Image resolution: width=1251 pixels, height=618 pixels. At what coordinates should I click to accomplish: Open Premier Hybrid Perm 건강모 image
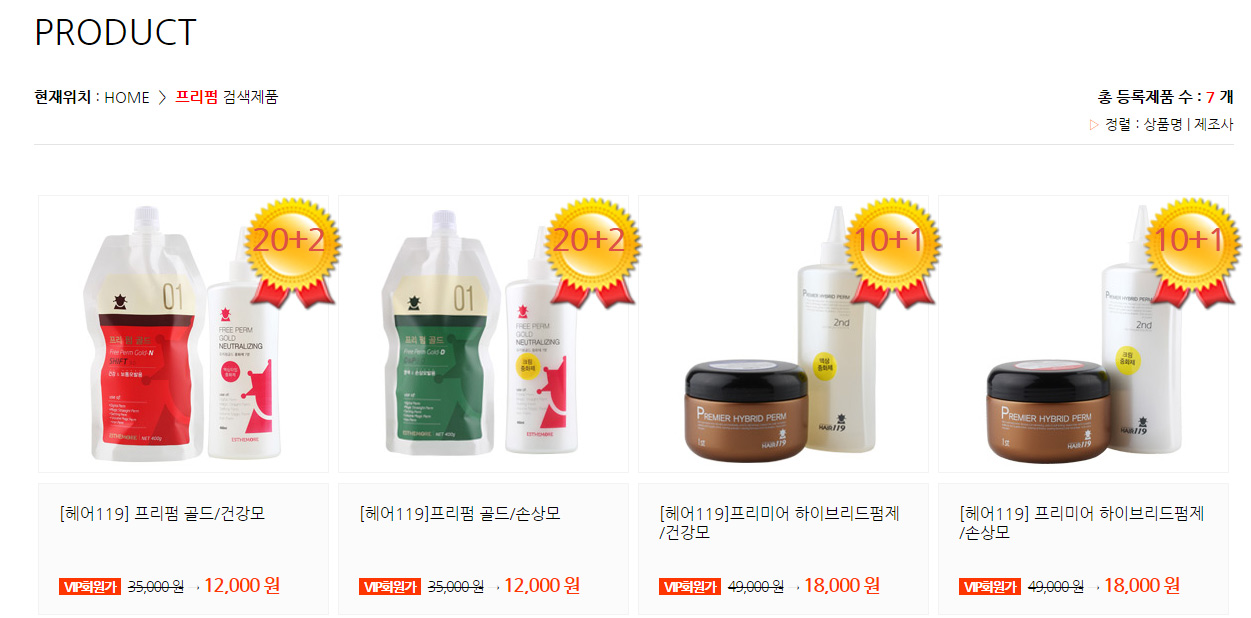pos(783,334)
